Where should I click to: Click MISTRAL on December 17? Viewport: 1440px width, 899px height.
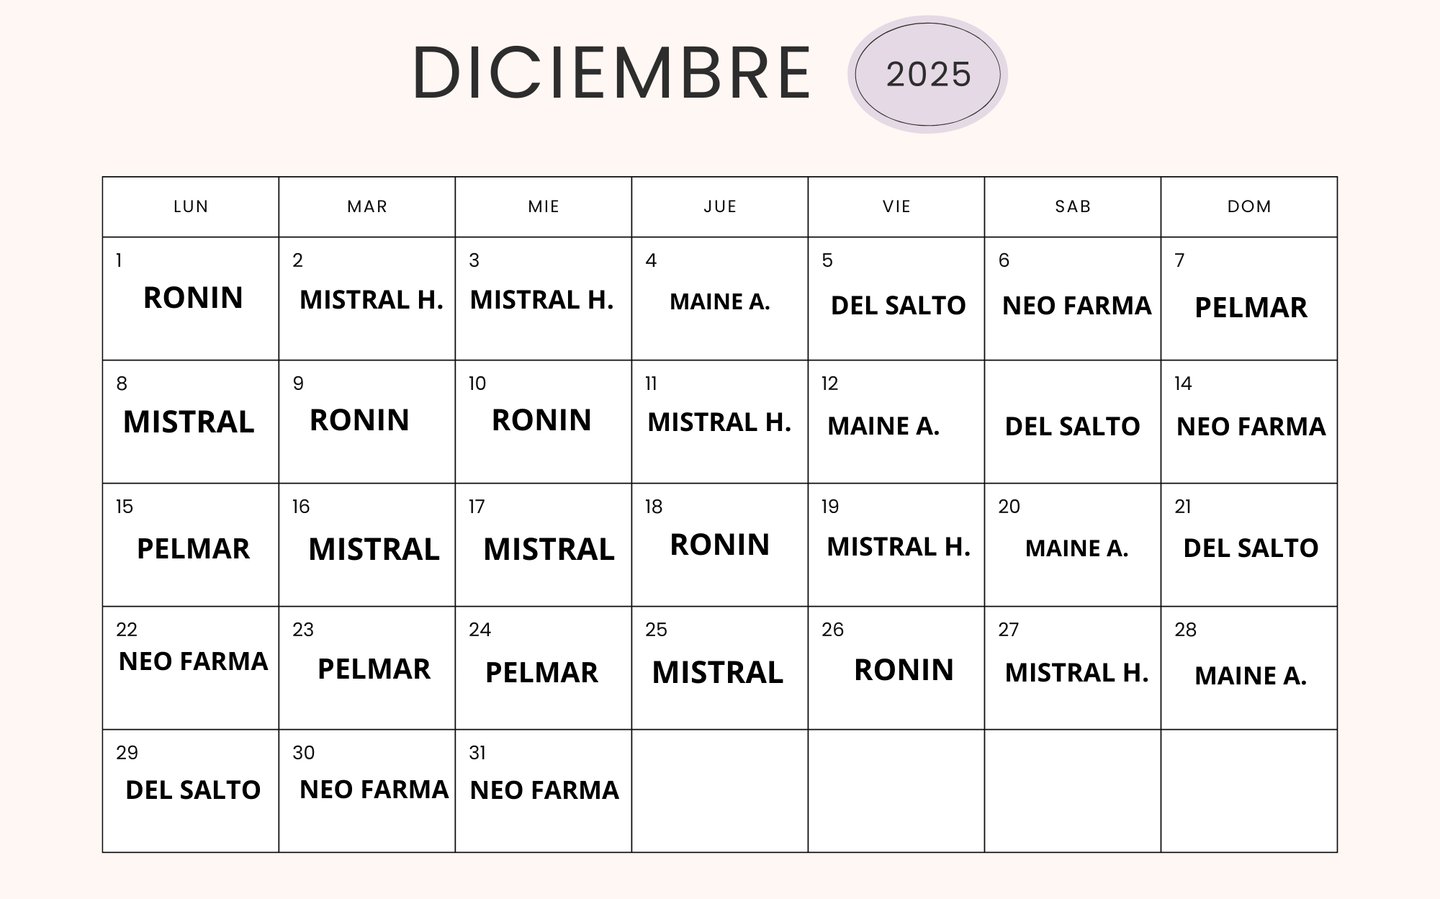coord(548,549)
